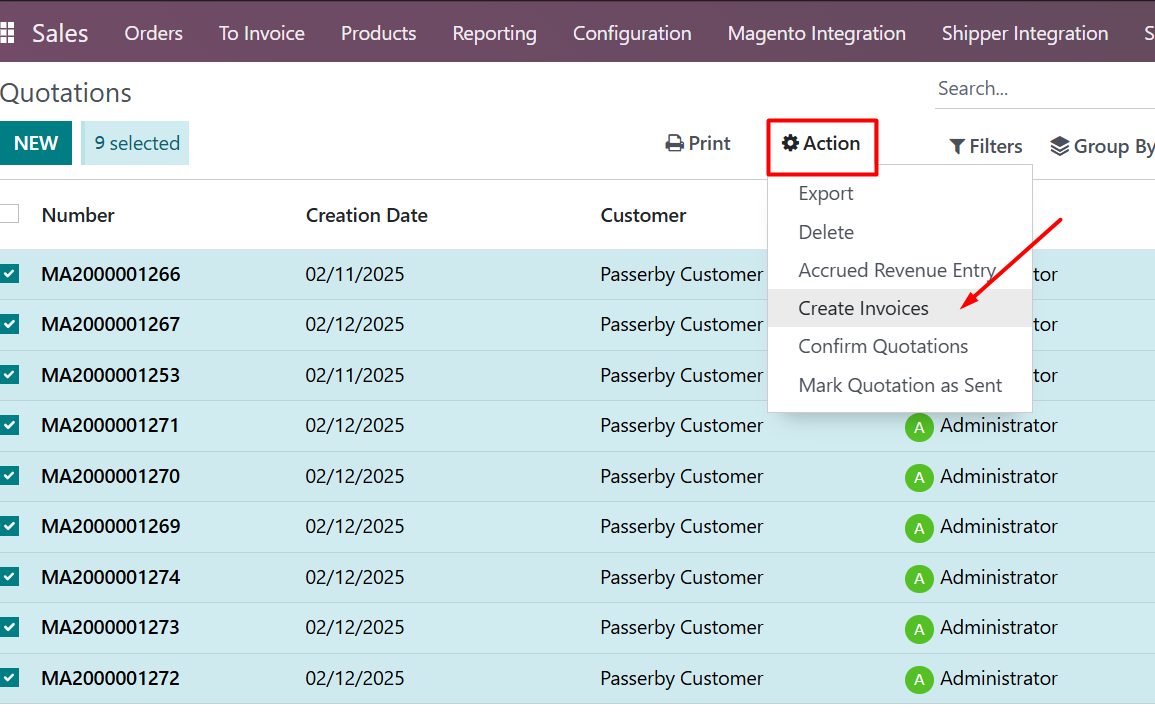Click the Action gear icon

click(790, 144)
